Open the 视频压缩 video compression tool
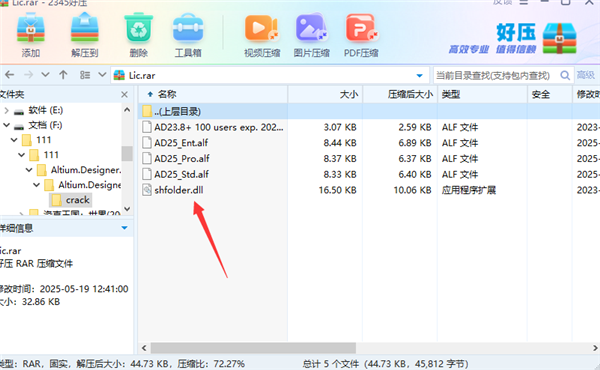This screenshot has width=600, height=370. [x=262, y=28]
